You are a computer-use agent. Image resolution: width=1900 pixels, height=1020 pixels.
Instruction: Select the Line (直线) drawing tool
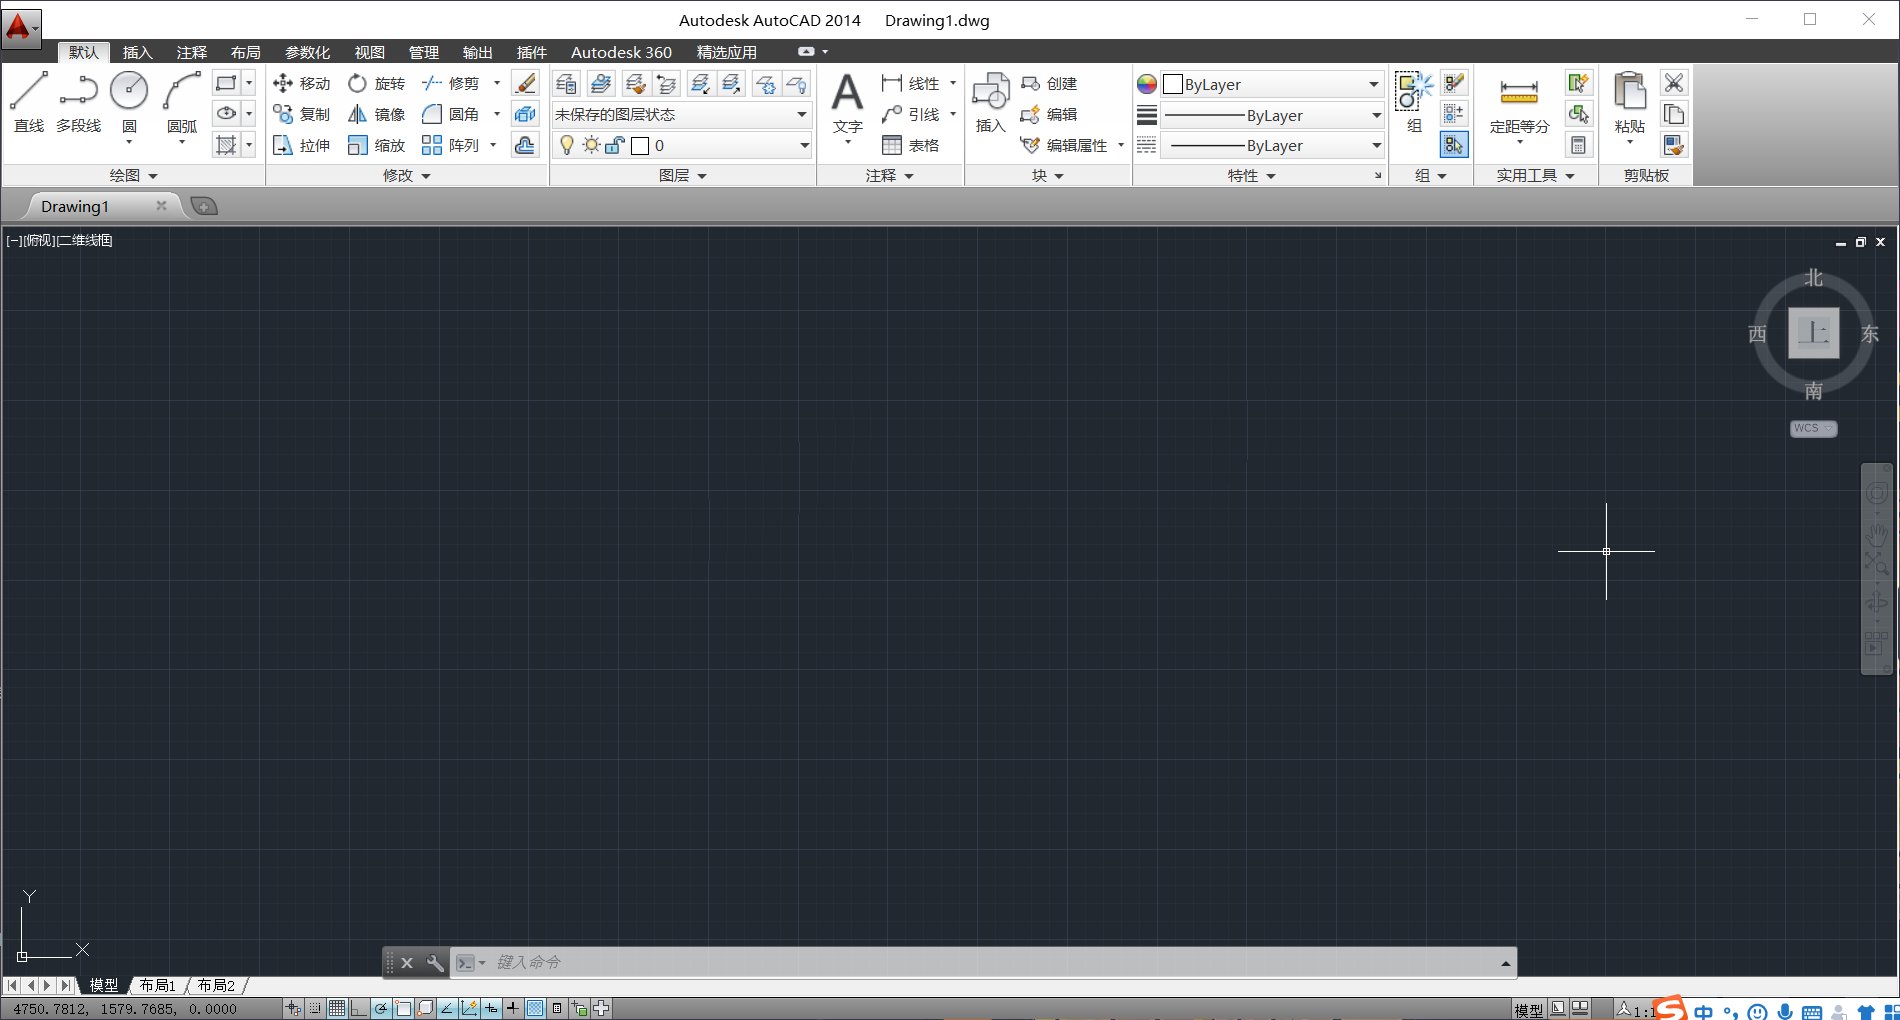pyautogui.click(x=29, y=102)
